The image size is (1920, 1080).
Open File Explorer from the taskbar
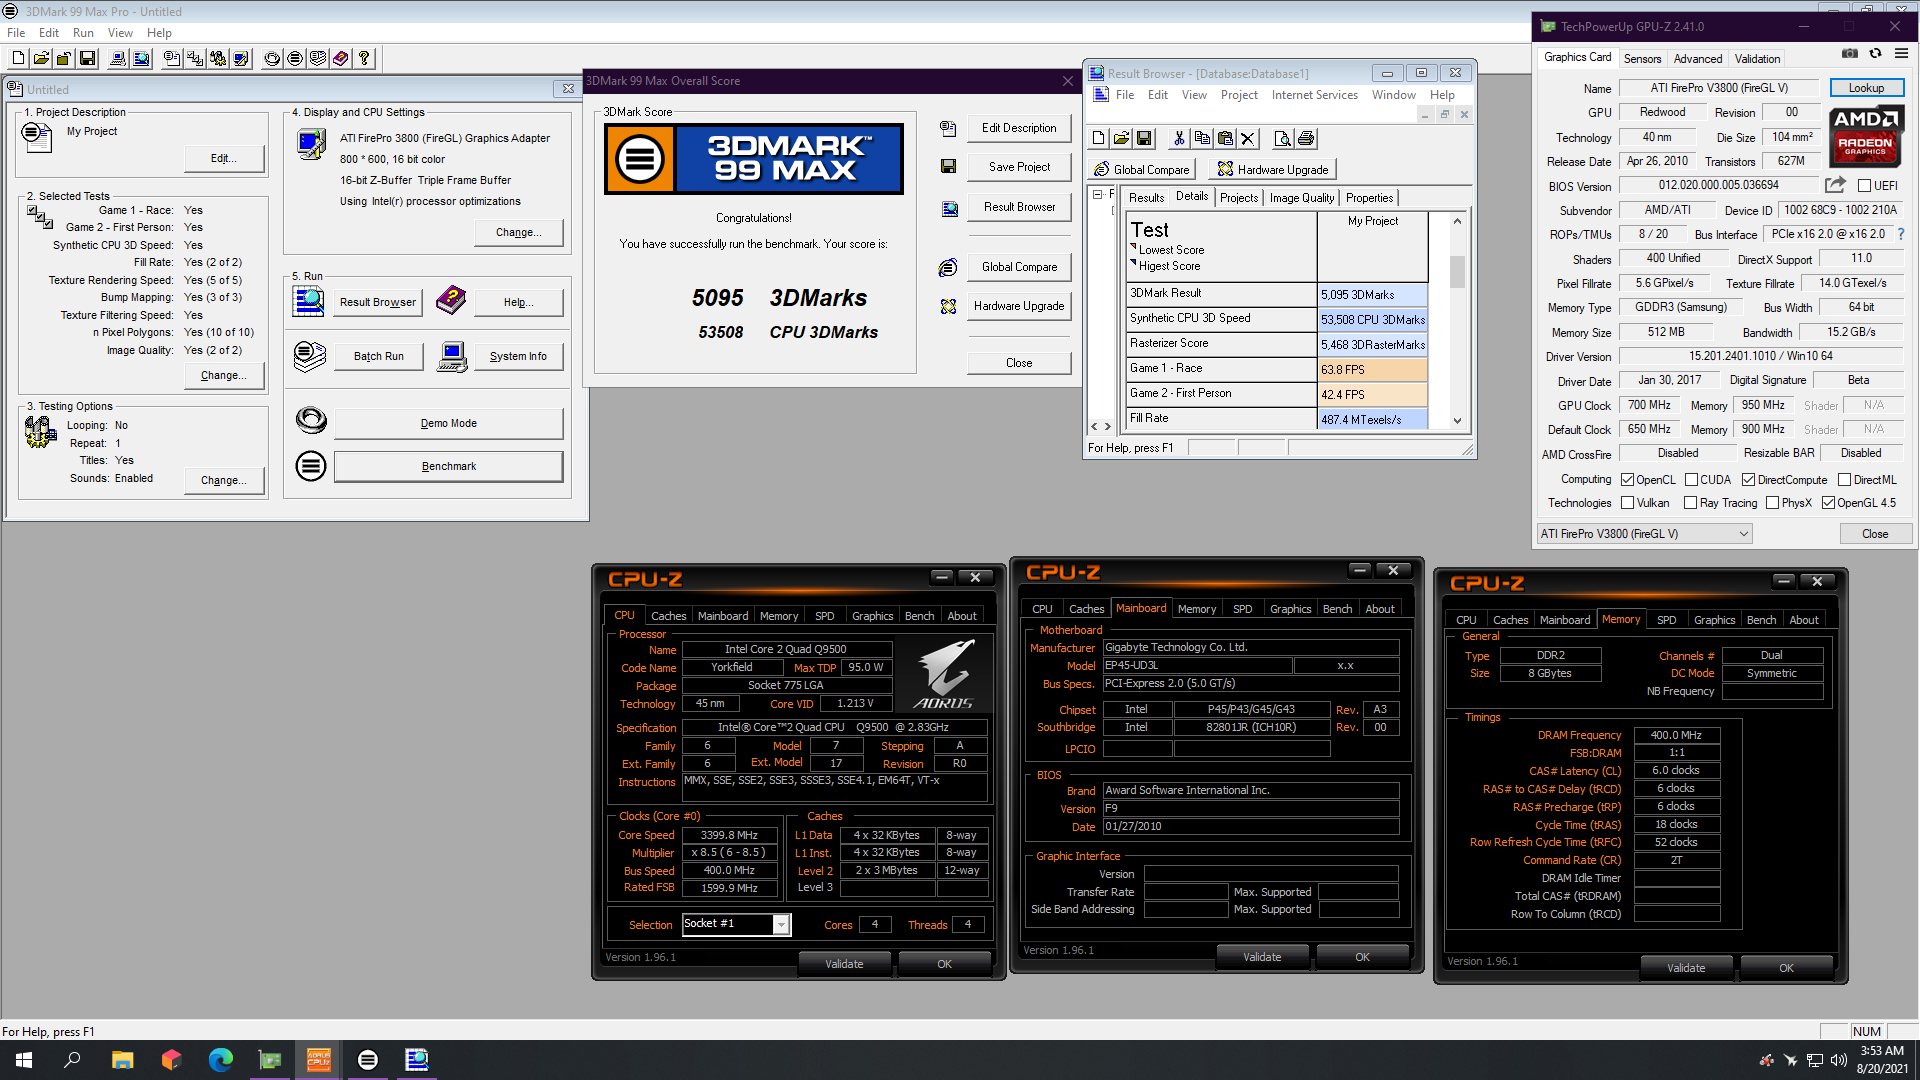tap(122, 1060)
